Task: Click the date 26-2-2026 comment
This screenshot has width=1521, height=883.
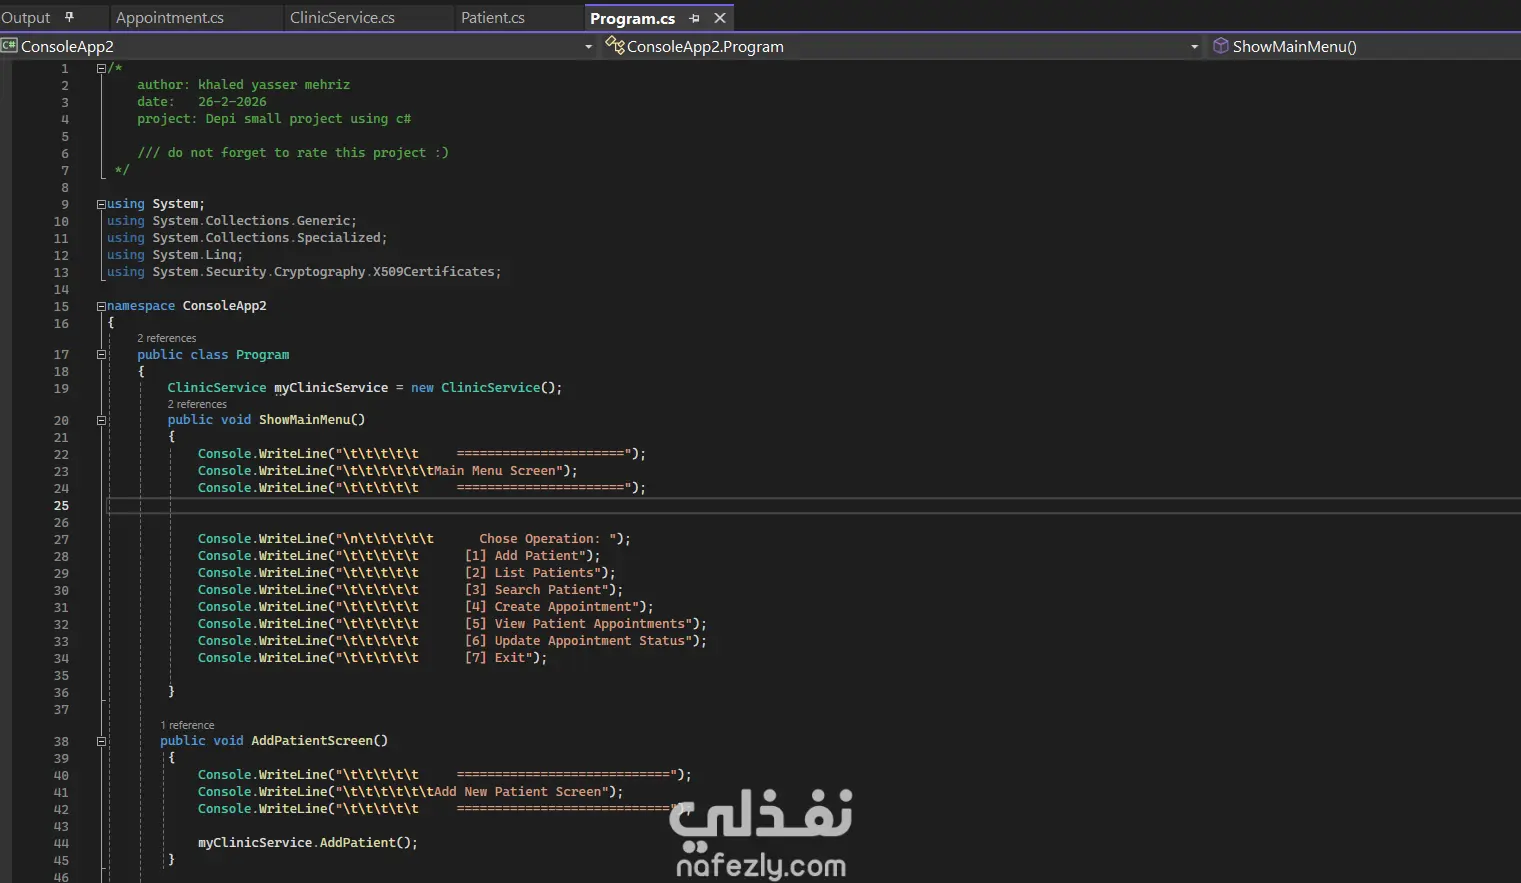Action: tap(202, 102)
